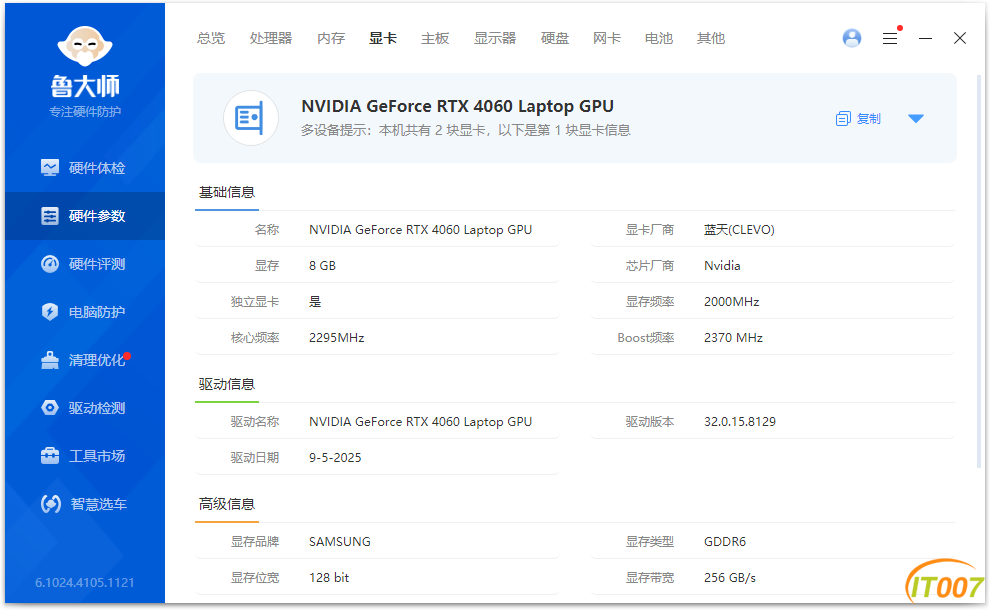Click the 独立显卡 value 是
990x610 pixels.
coord(315,302)
